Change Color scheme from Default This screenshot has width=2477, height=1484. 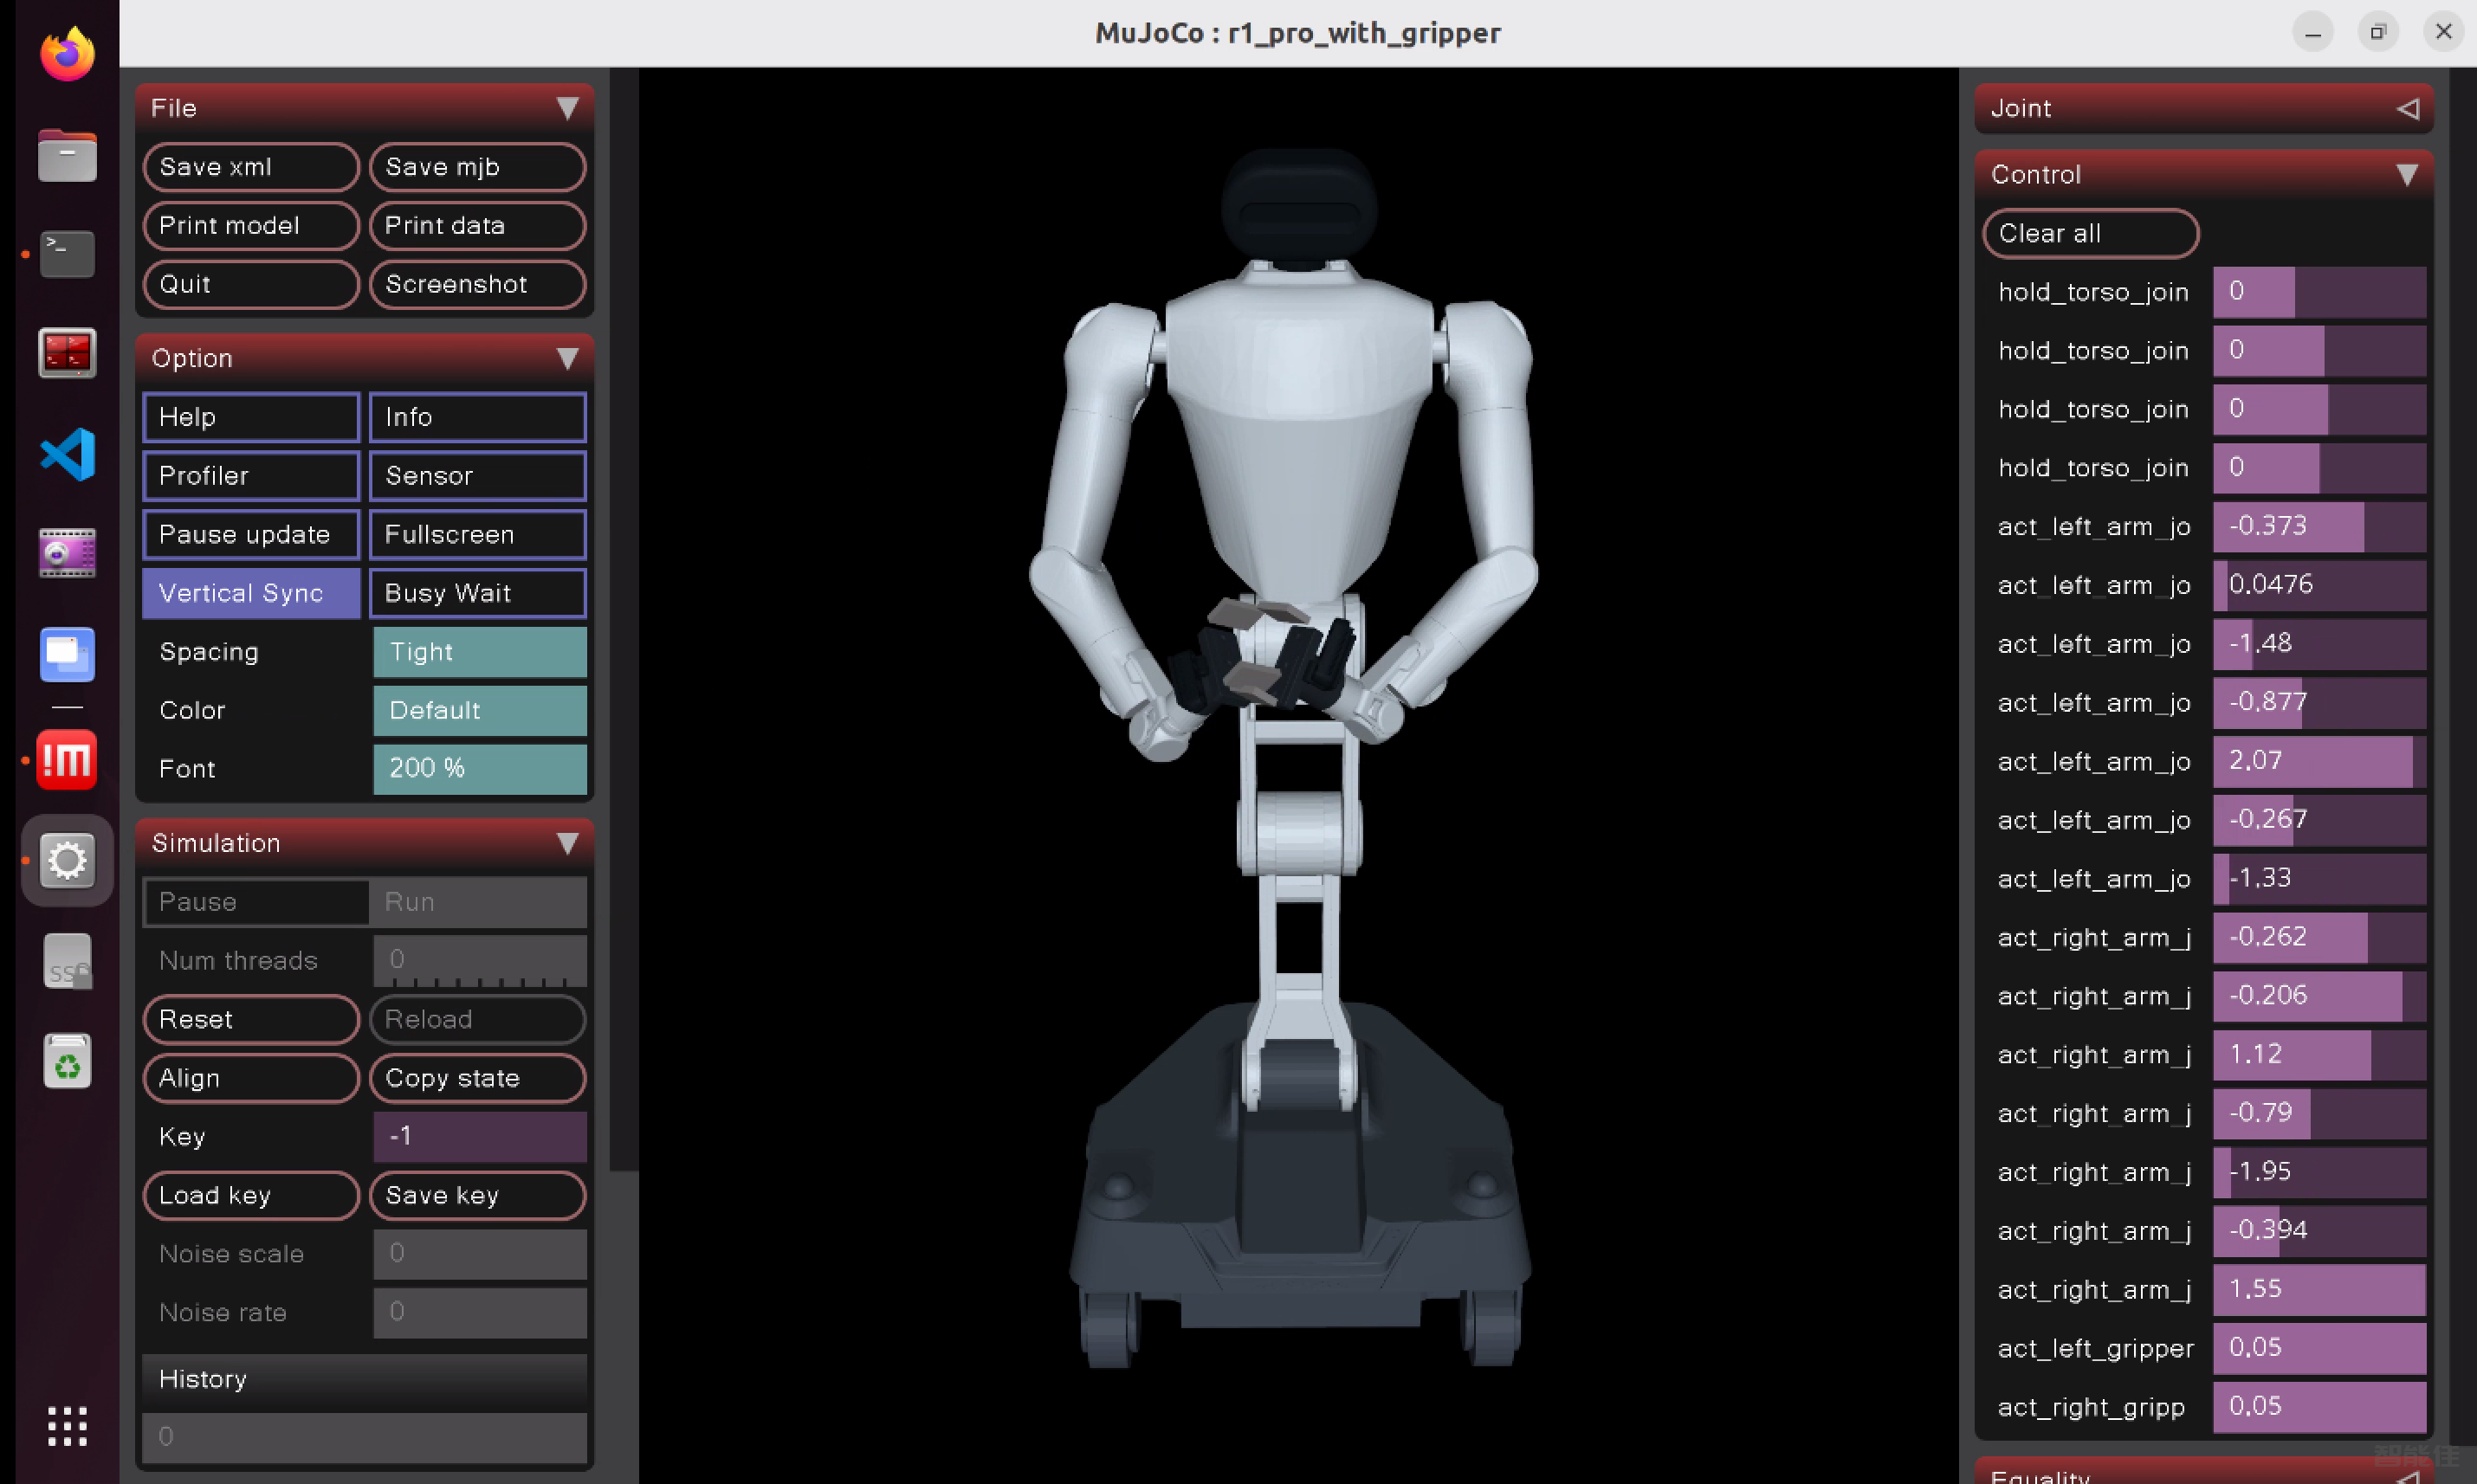tap(480, 711)
